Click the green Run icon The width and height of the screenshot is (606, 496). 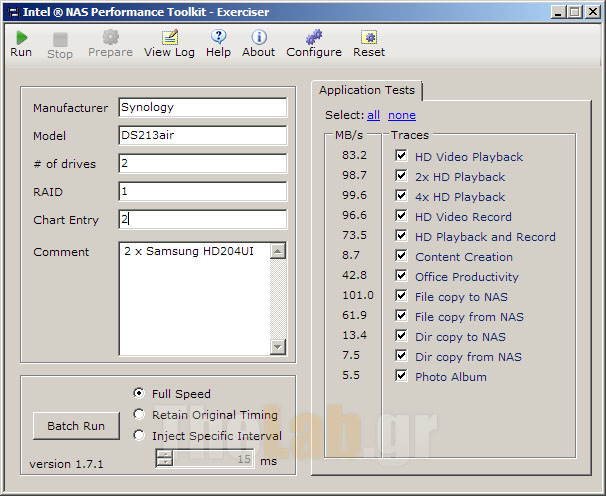point(22,38)
